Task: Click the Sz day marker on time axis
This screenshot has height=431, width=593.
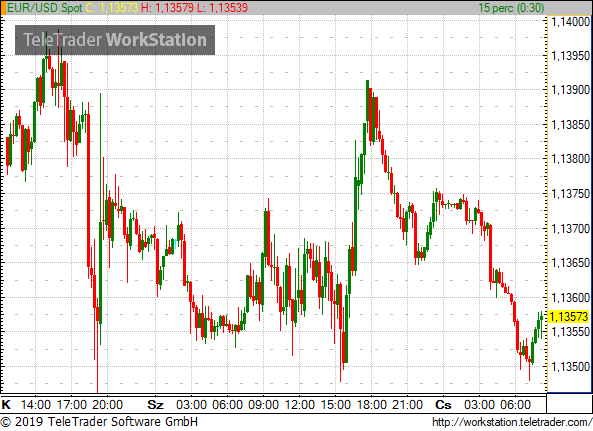Action: (x=155, y=405)
